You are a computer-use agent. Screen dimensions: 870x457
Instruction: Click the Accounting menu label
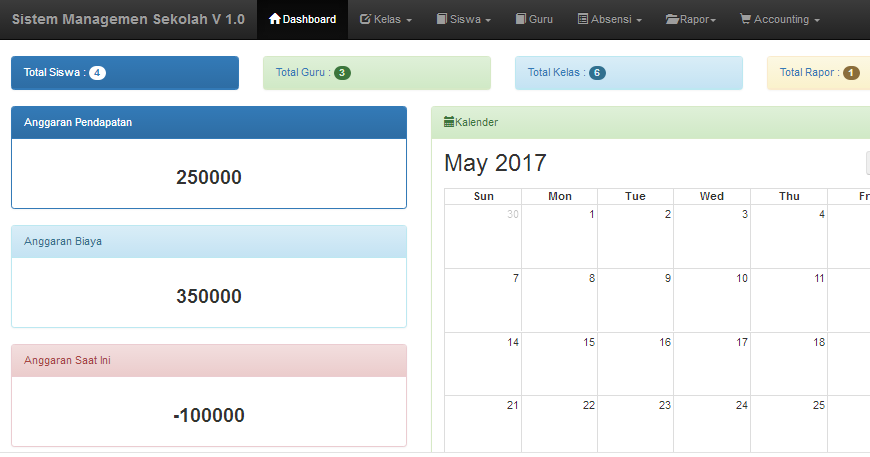coord(781,19)
